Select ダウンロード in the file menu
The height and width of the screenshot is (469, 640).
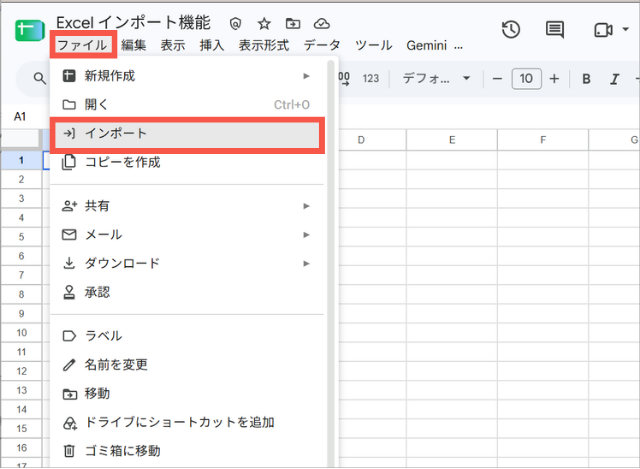(x=187, y=264)
